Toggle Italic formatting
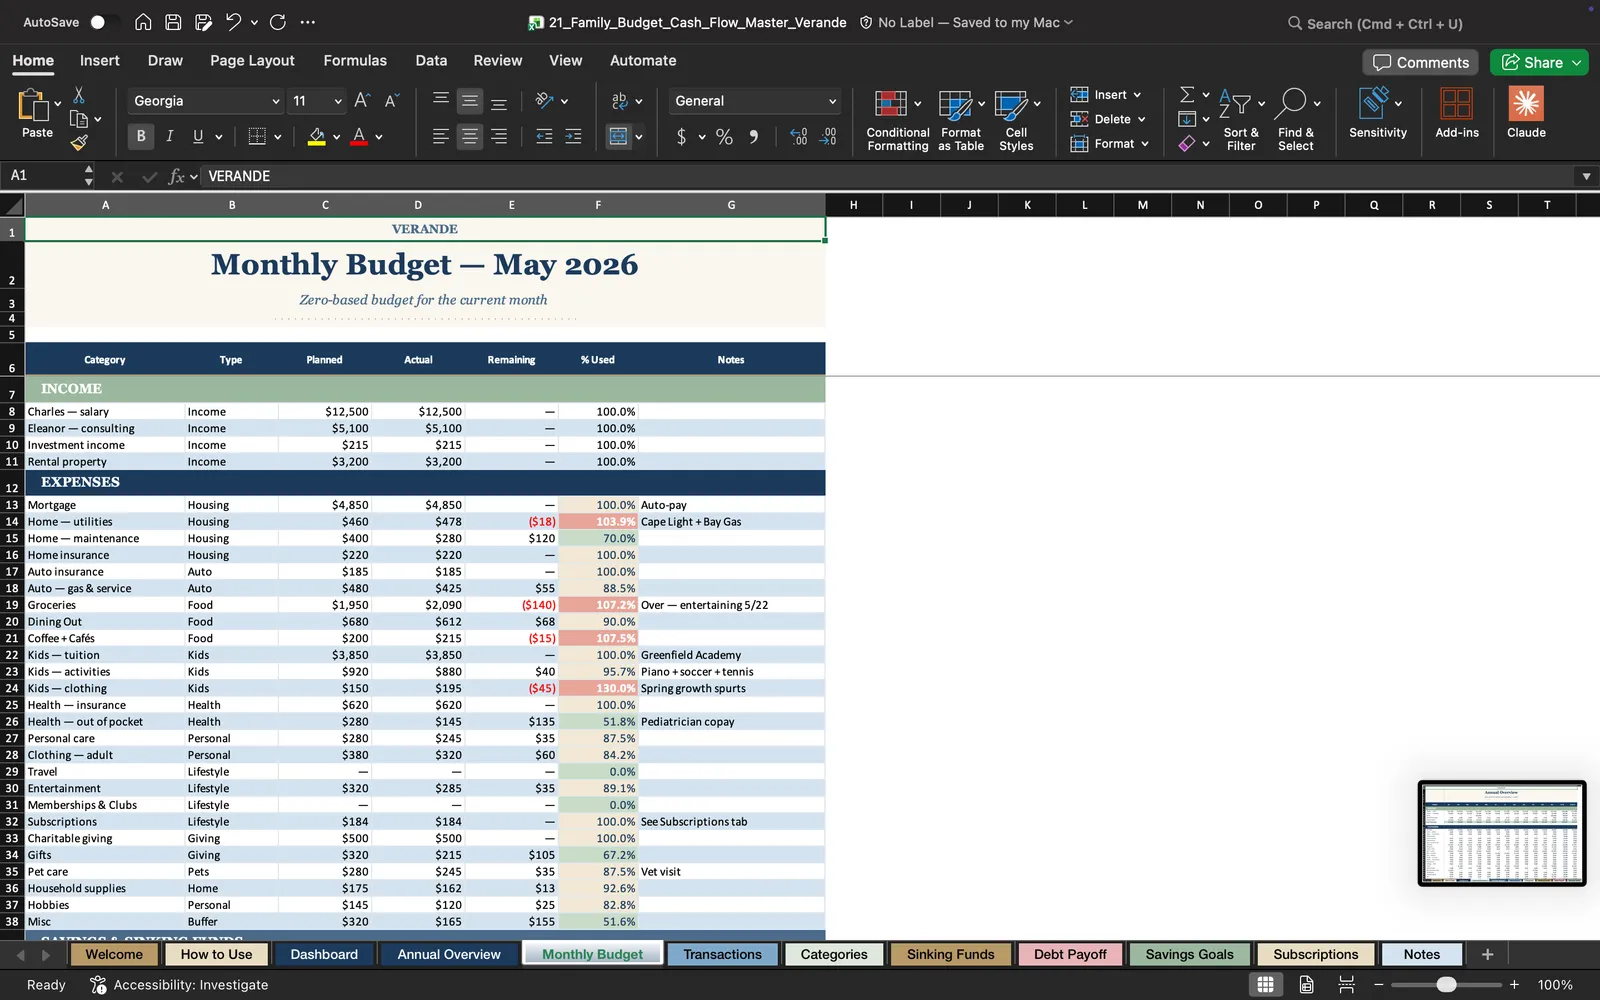Viewport: 1600px width, 1000px height. click(x=169, y=136)
